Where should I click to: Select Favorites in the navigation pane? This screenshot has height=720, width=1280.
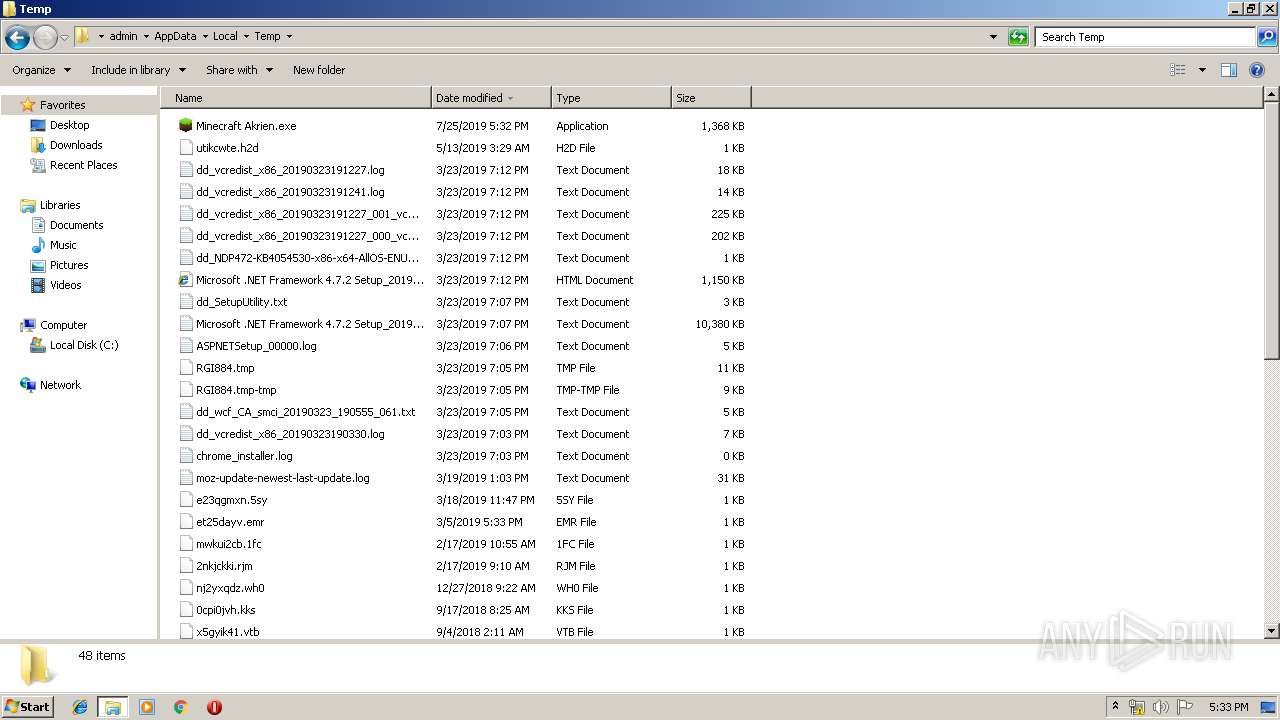[62, 105]
